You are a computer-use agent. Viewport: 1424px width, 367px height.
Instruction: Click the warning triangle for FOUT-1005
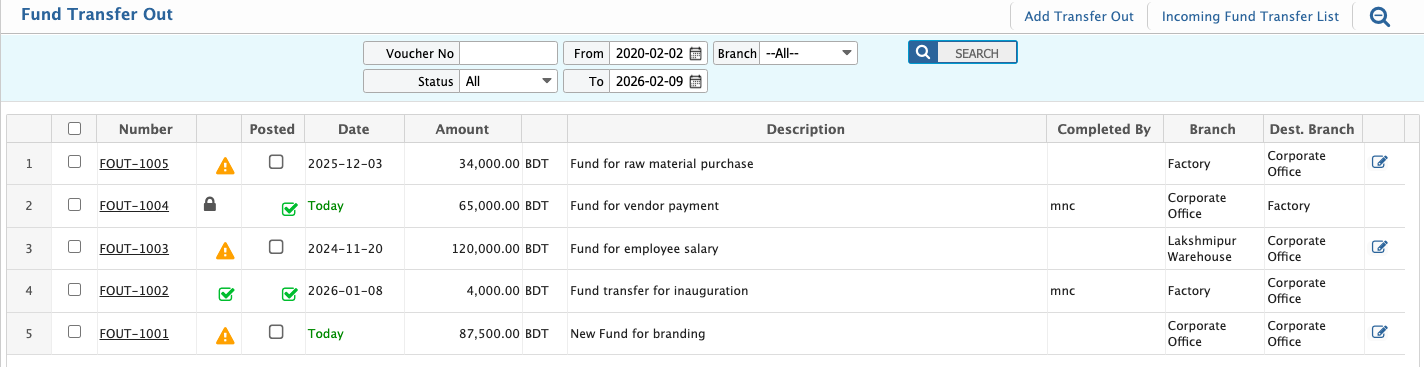click(226, 165)
